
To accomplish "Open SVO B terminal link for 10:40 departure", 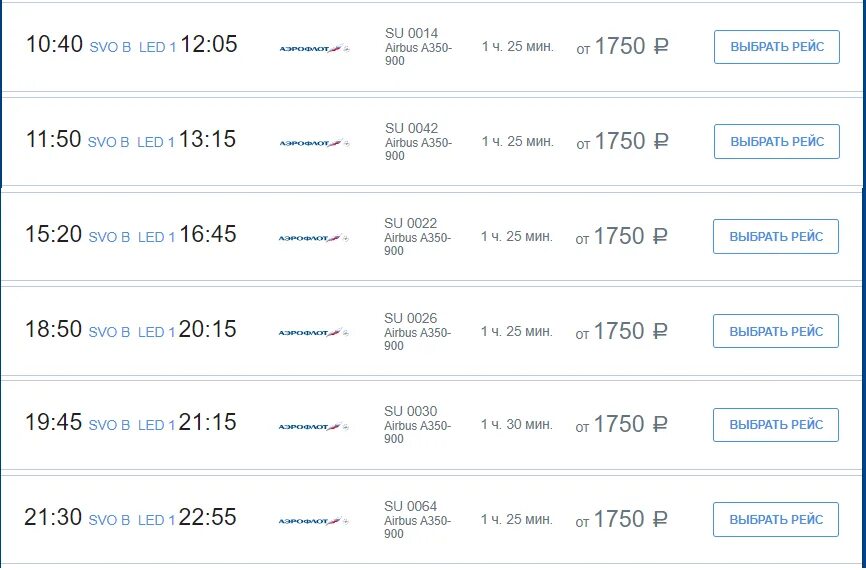I will click(110, 48).
